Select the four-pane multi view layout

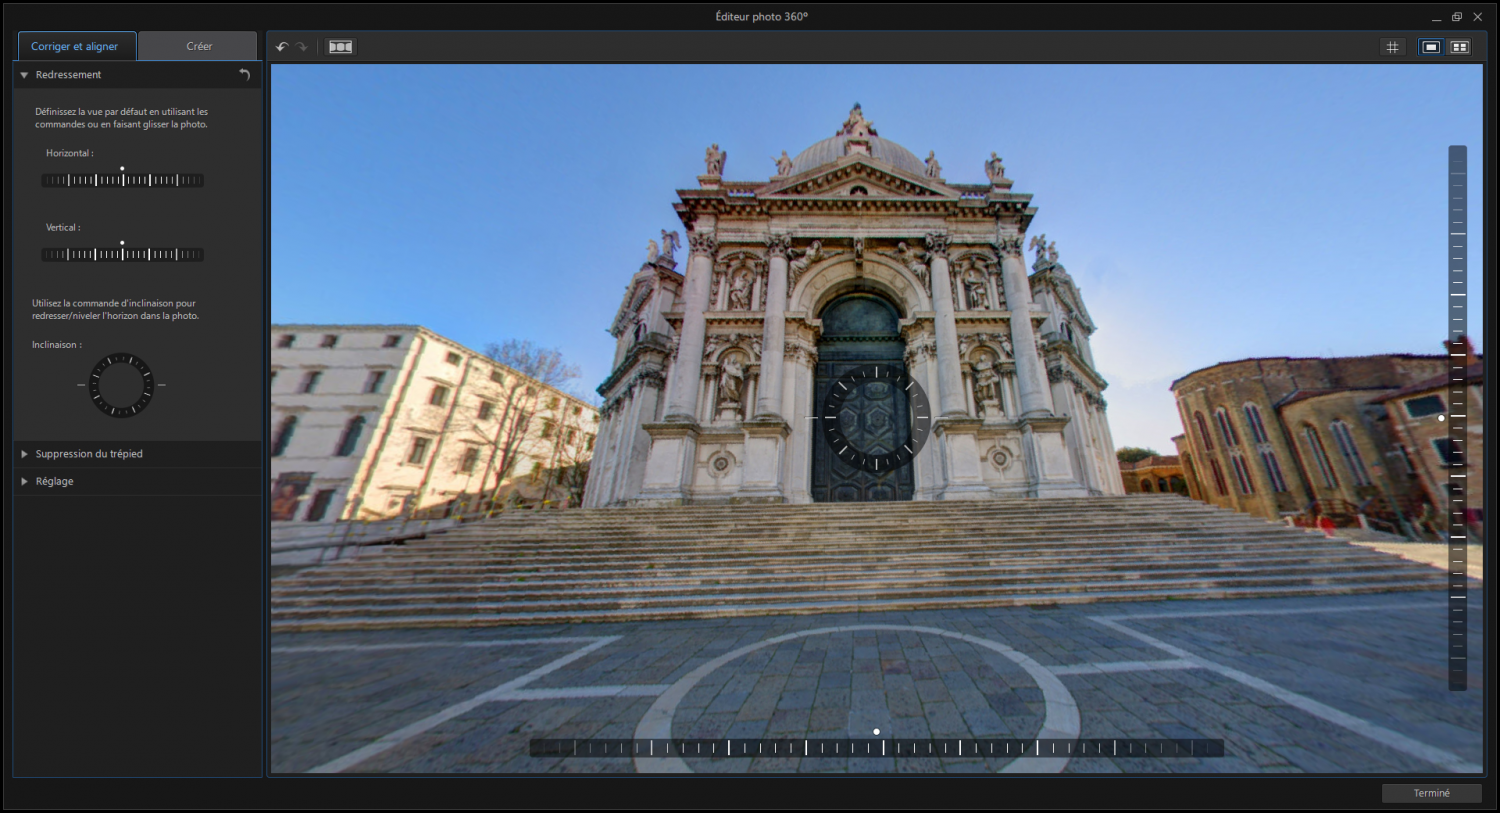point(1460,47)
